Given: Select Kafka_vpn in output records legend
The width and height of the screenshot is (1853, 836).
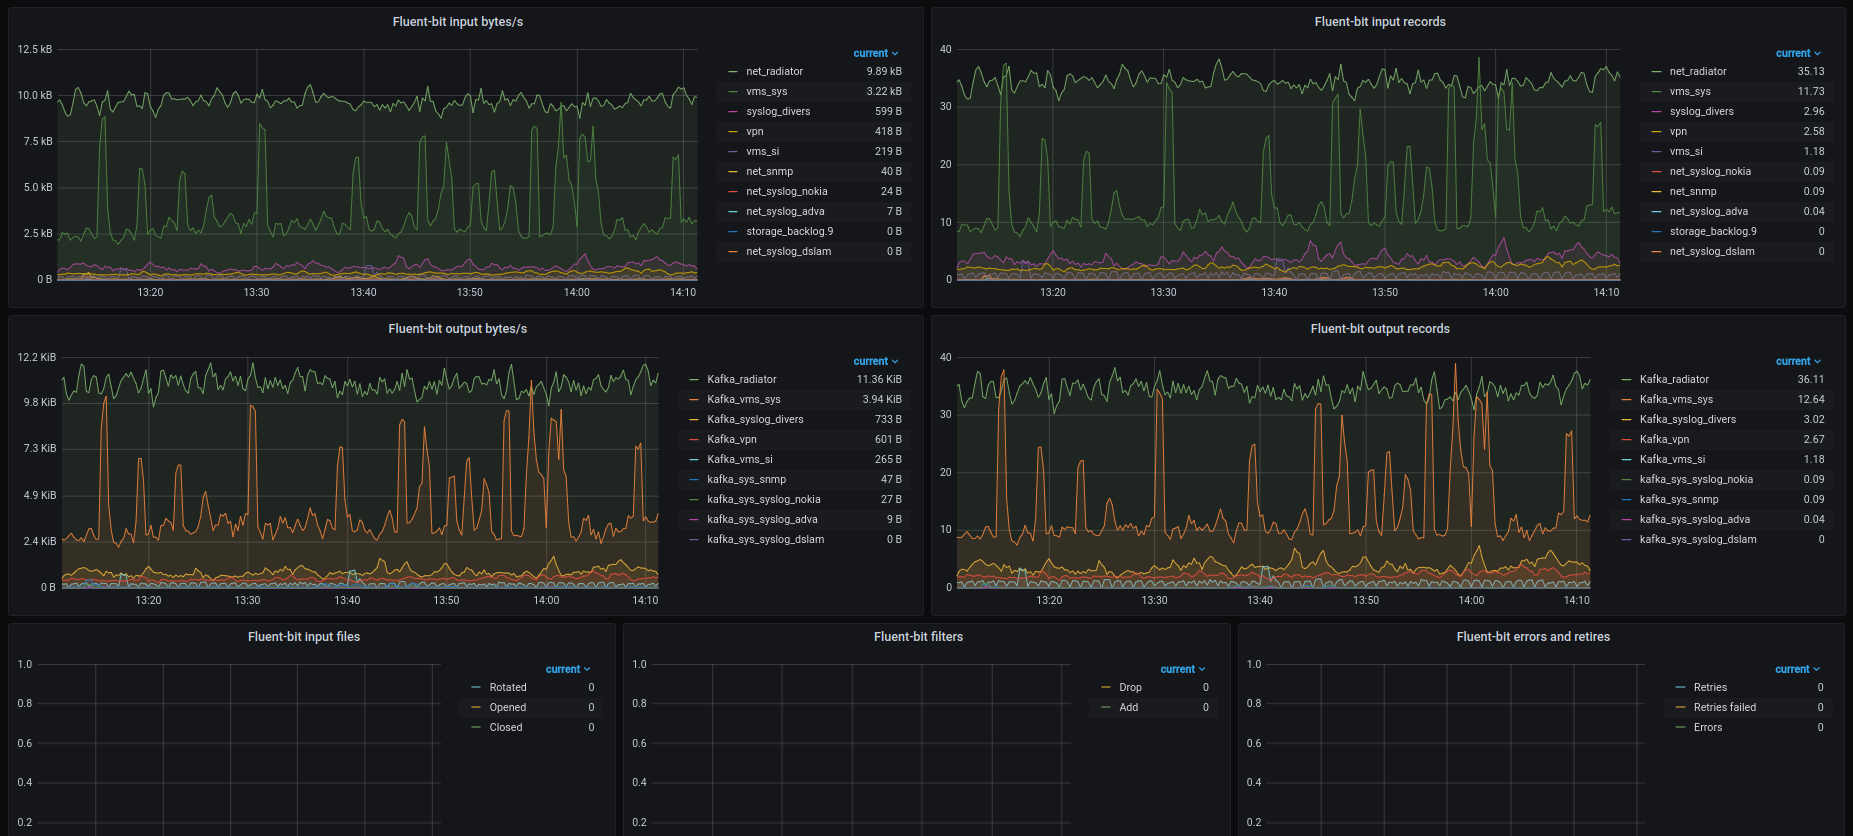Looking at the screenshot, I should click(1663, 440).
